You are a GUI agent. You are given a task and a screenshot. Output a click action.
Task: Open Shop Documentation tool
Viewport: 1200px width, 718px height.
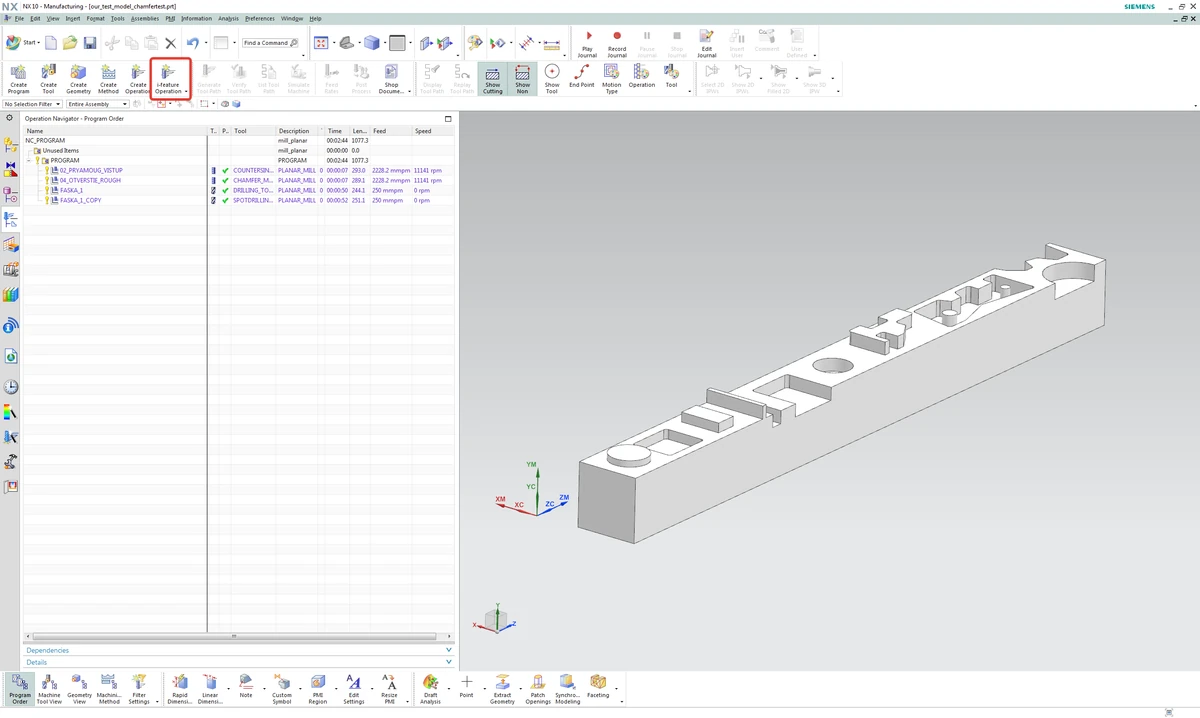click(391, 78)
